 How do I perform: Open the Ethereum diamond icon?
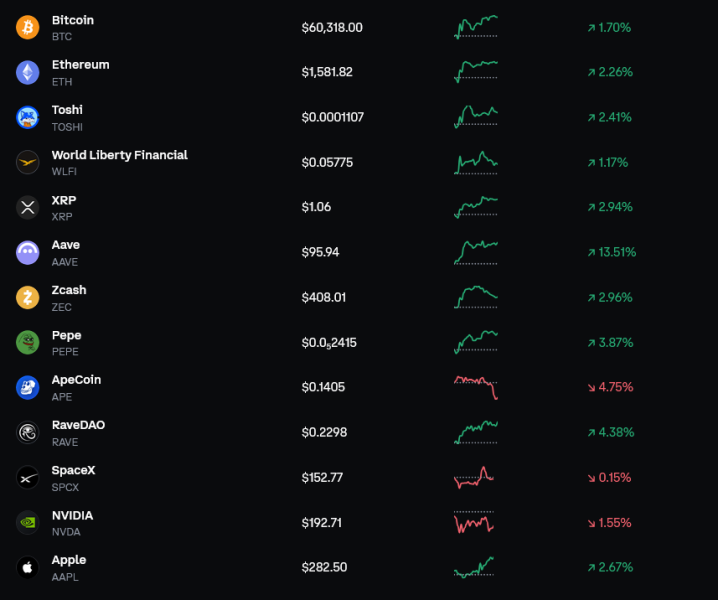tap(27, 72)
